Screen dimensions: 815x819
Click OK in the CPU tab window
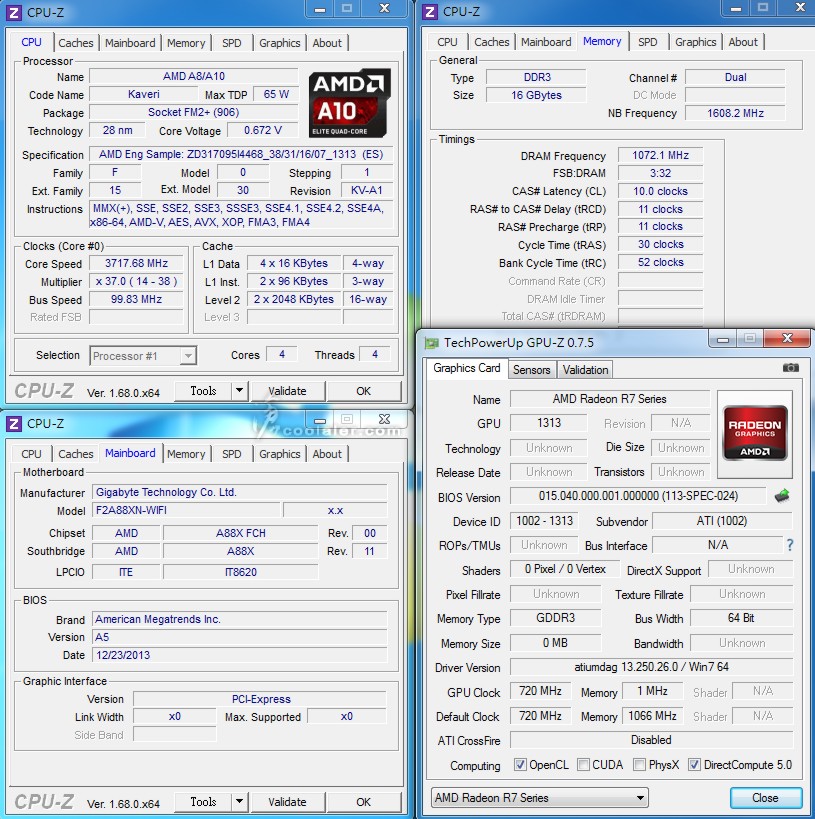pyautogui.click(x=364, y=391)
